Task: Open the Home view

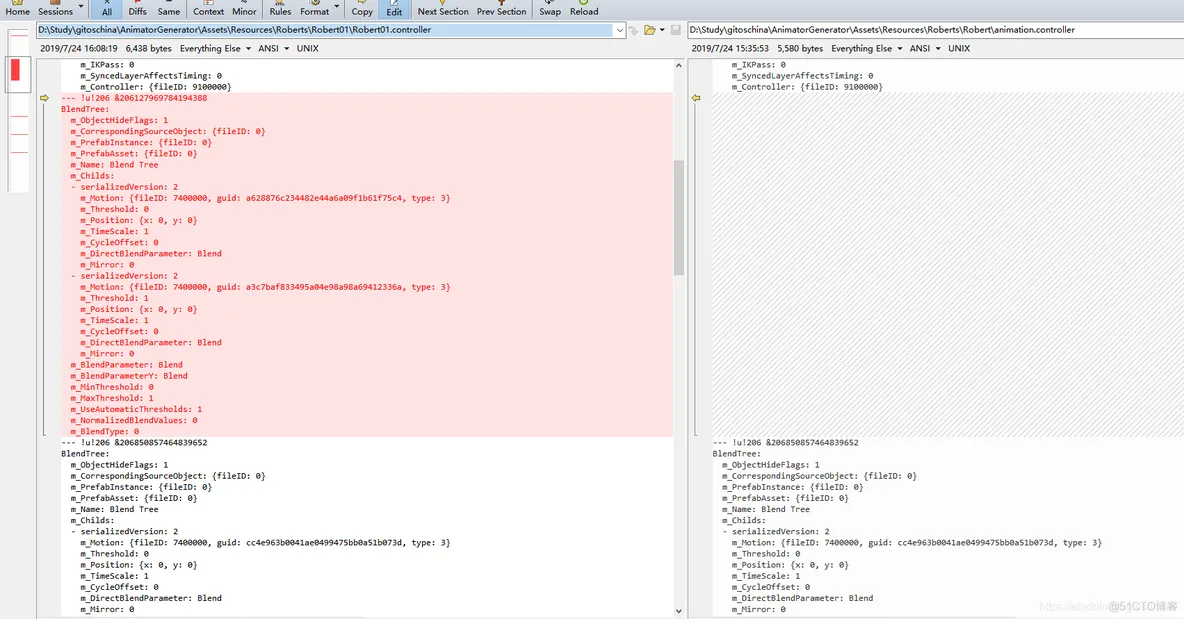Action: [x=17, y=9]
